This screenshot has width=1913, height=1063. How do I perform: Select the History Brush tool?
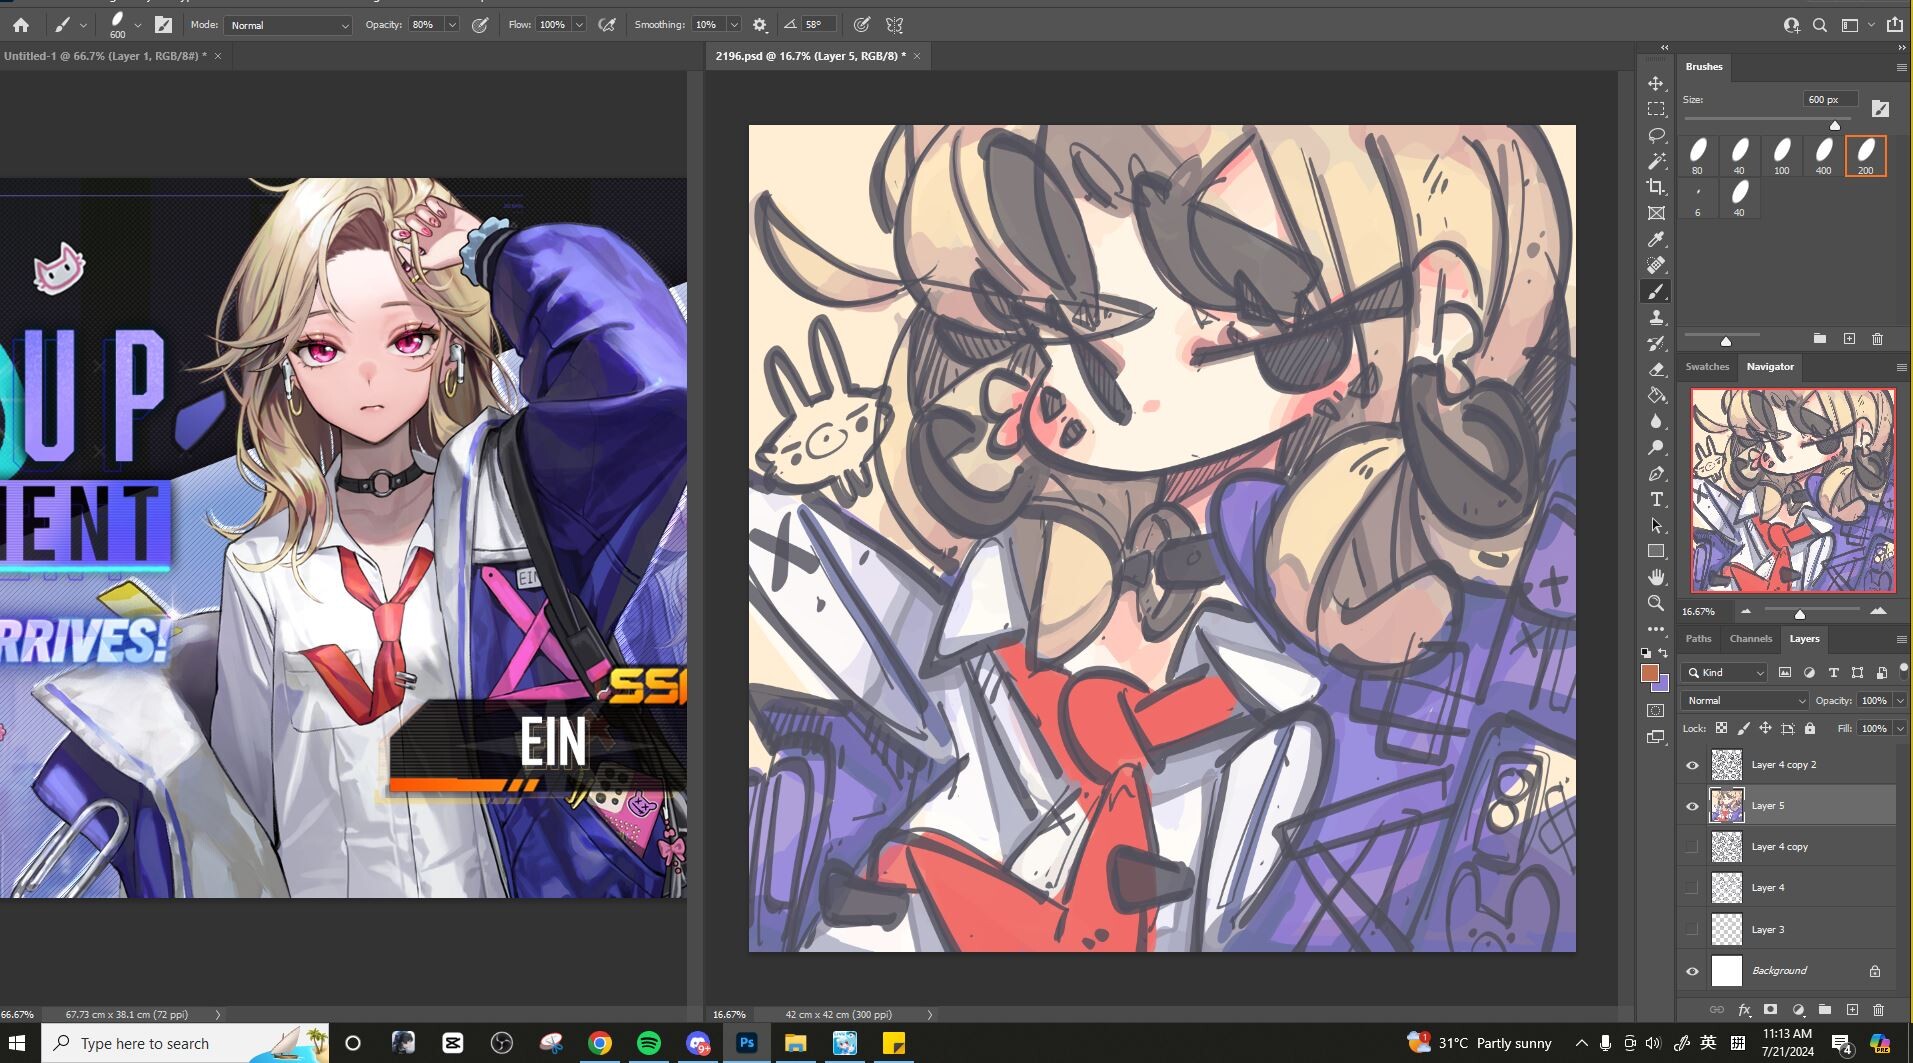click(1656, 343)
